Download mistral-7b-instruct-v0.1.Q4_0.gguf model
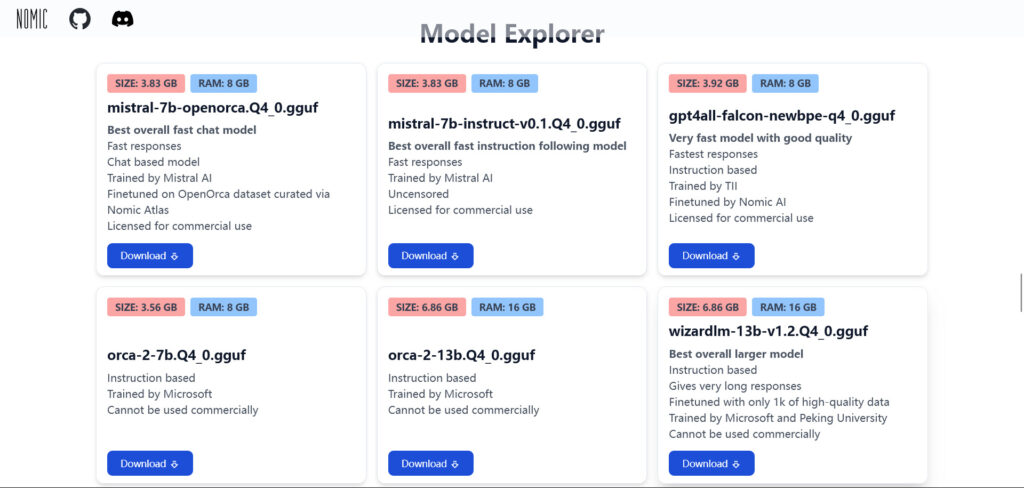Screen dimensions: 1024x488 pos(430,256)
